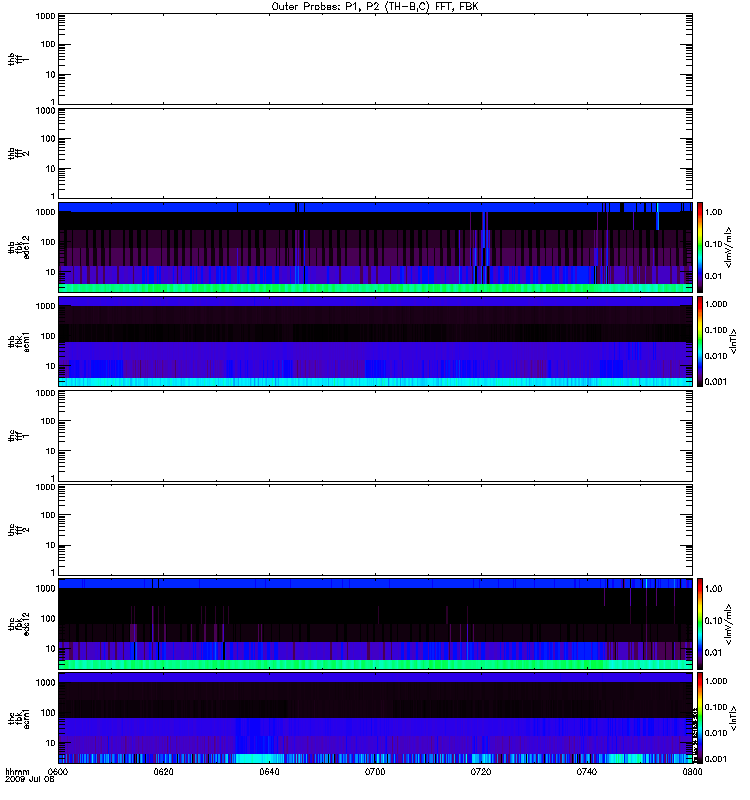This screenshot has width=750, height=800.
Task: Click the plot title "Outer Probes: P1, P2 (TH-B,C) FFT, FBK"
Action: click(375, 7)
